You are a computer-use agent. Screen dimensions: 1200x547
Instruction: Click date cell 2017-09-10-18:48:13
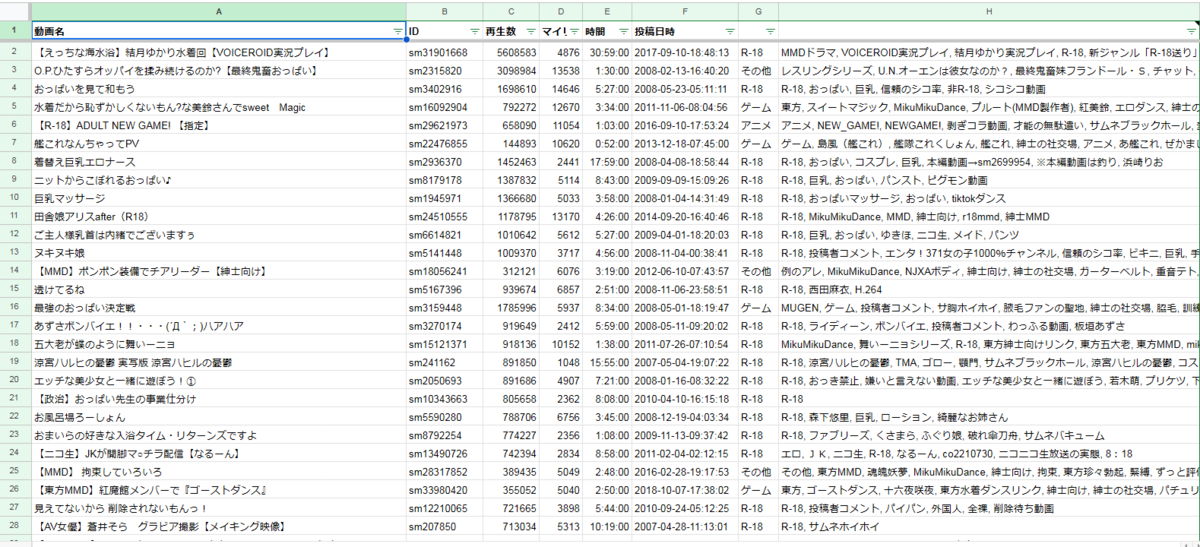click(685, 52)
